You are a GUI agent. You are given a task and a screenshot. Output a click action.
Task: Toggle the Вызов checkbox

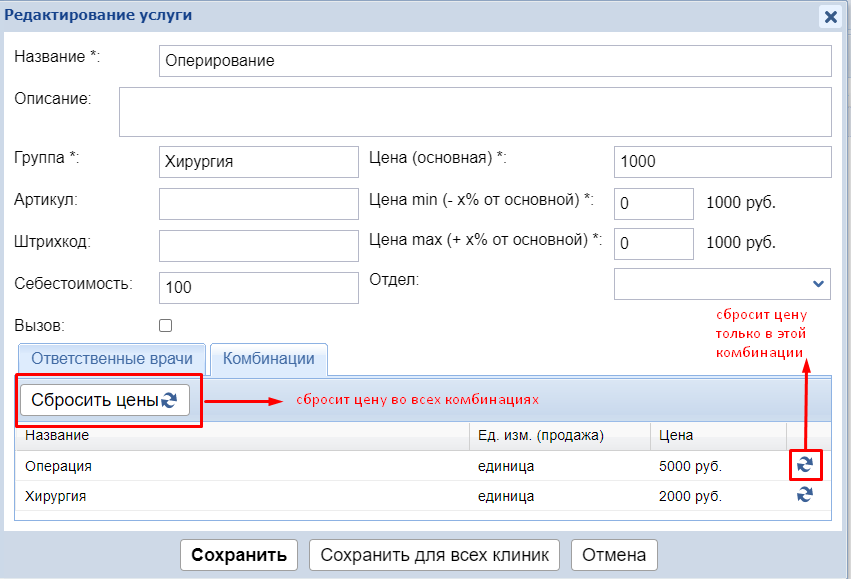pos(166,325)
